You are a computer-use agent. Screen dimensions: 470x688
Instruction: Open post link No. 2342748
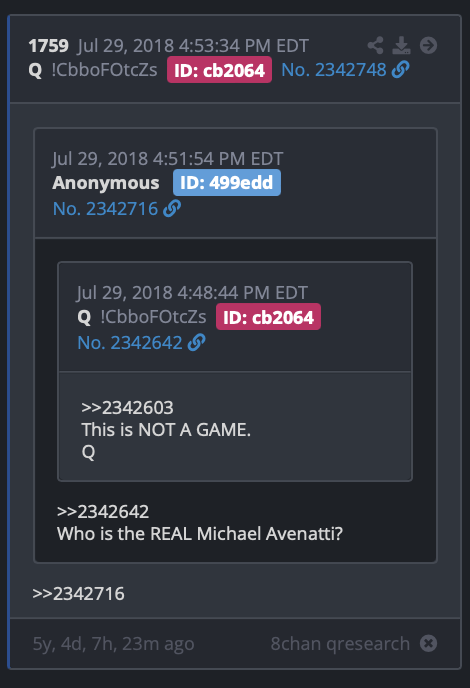coord(334,70)
